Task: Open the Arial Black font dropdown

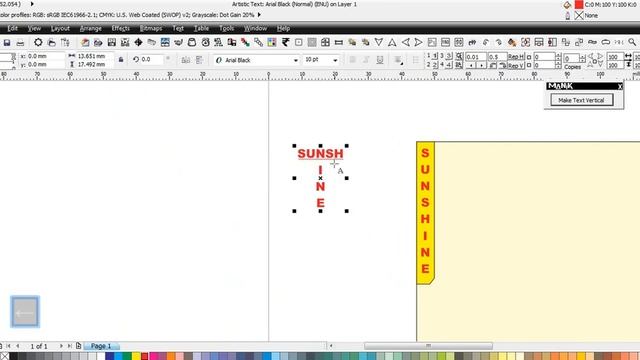Action: (x=296, y=60)
